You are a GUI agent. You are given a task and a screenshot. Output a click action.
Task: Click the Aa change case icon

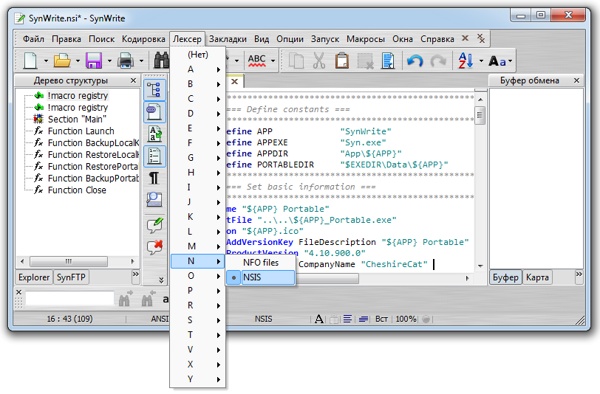(x=497, y=61)
